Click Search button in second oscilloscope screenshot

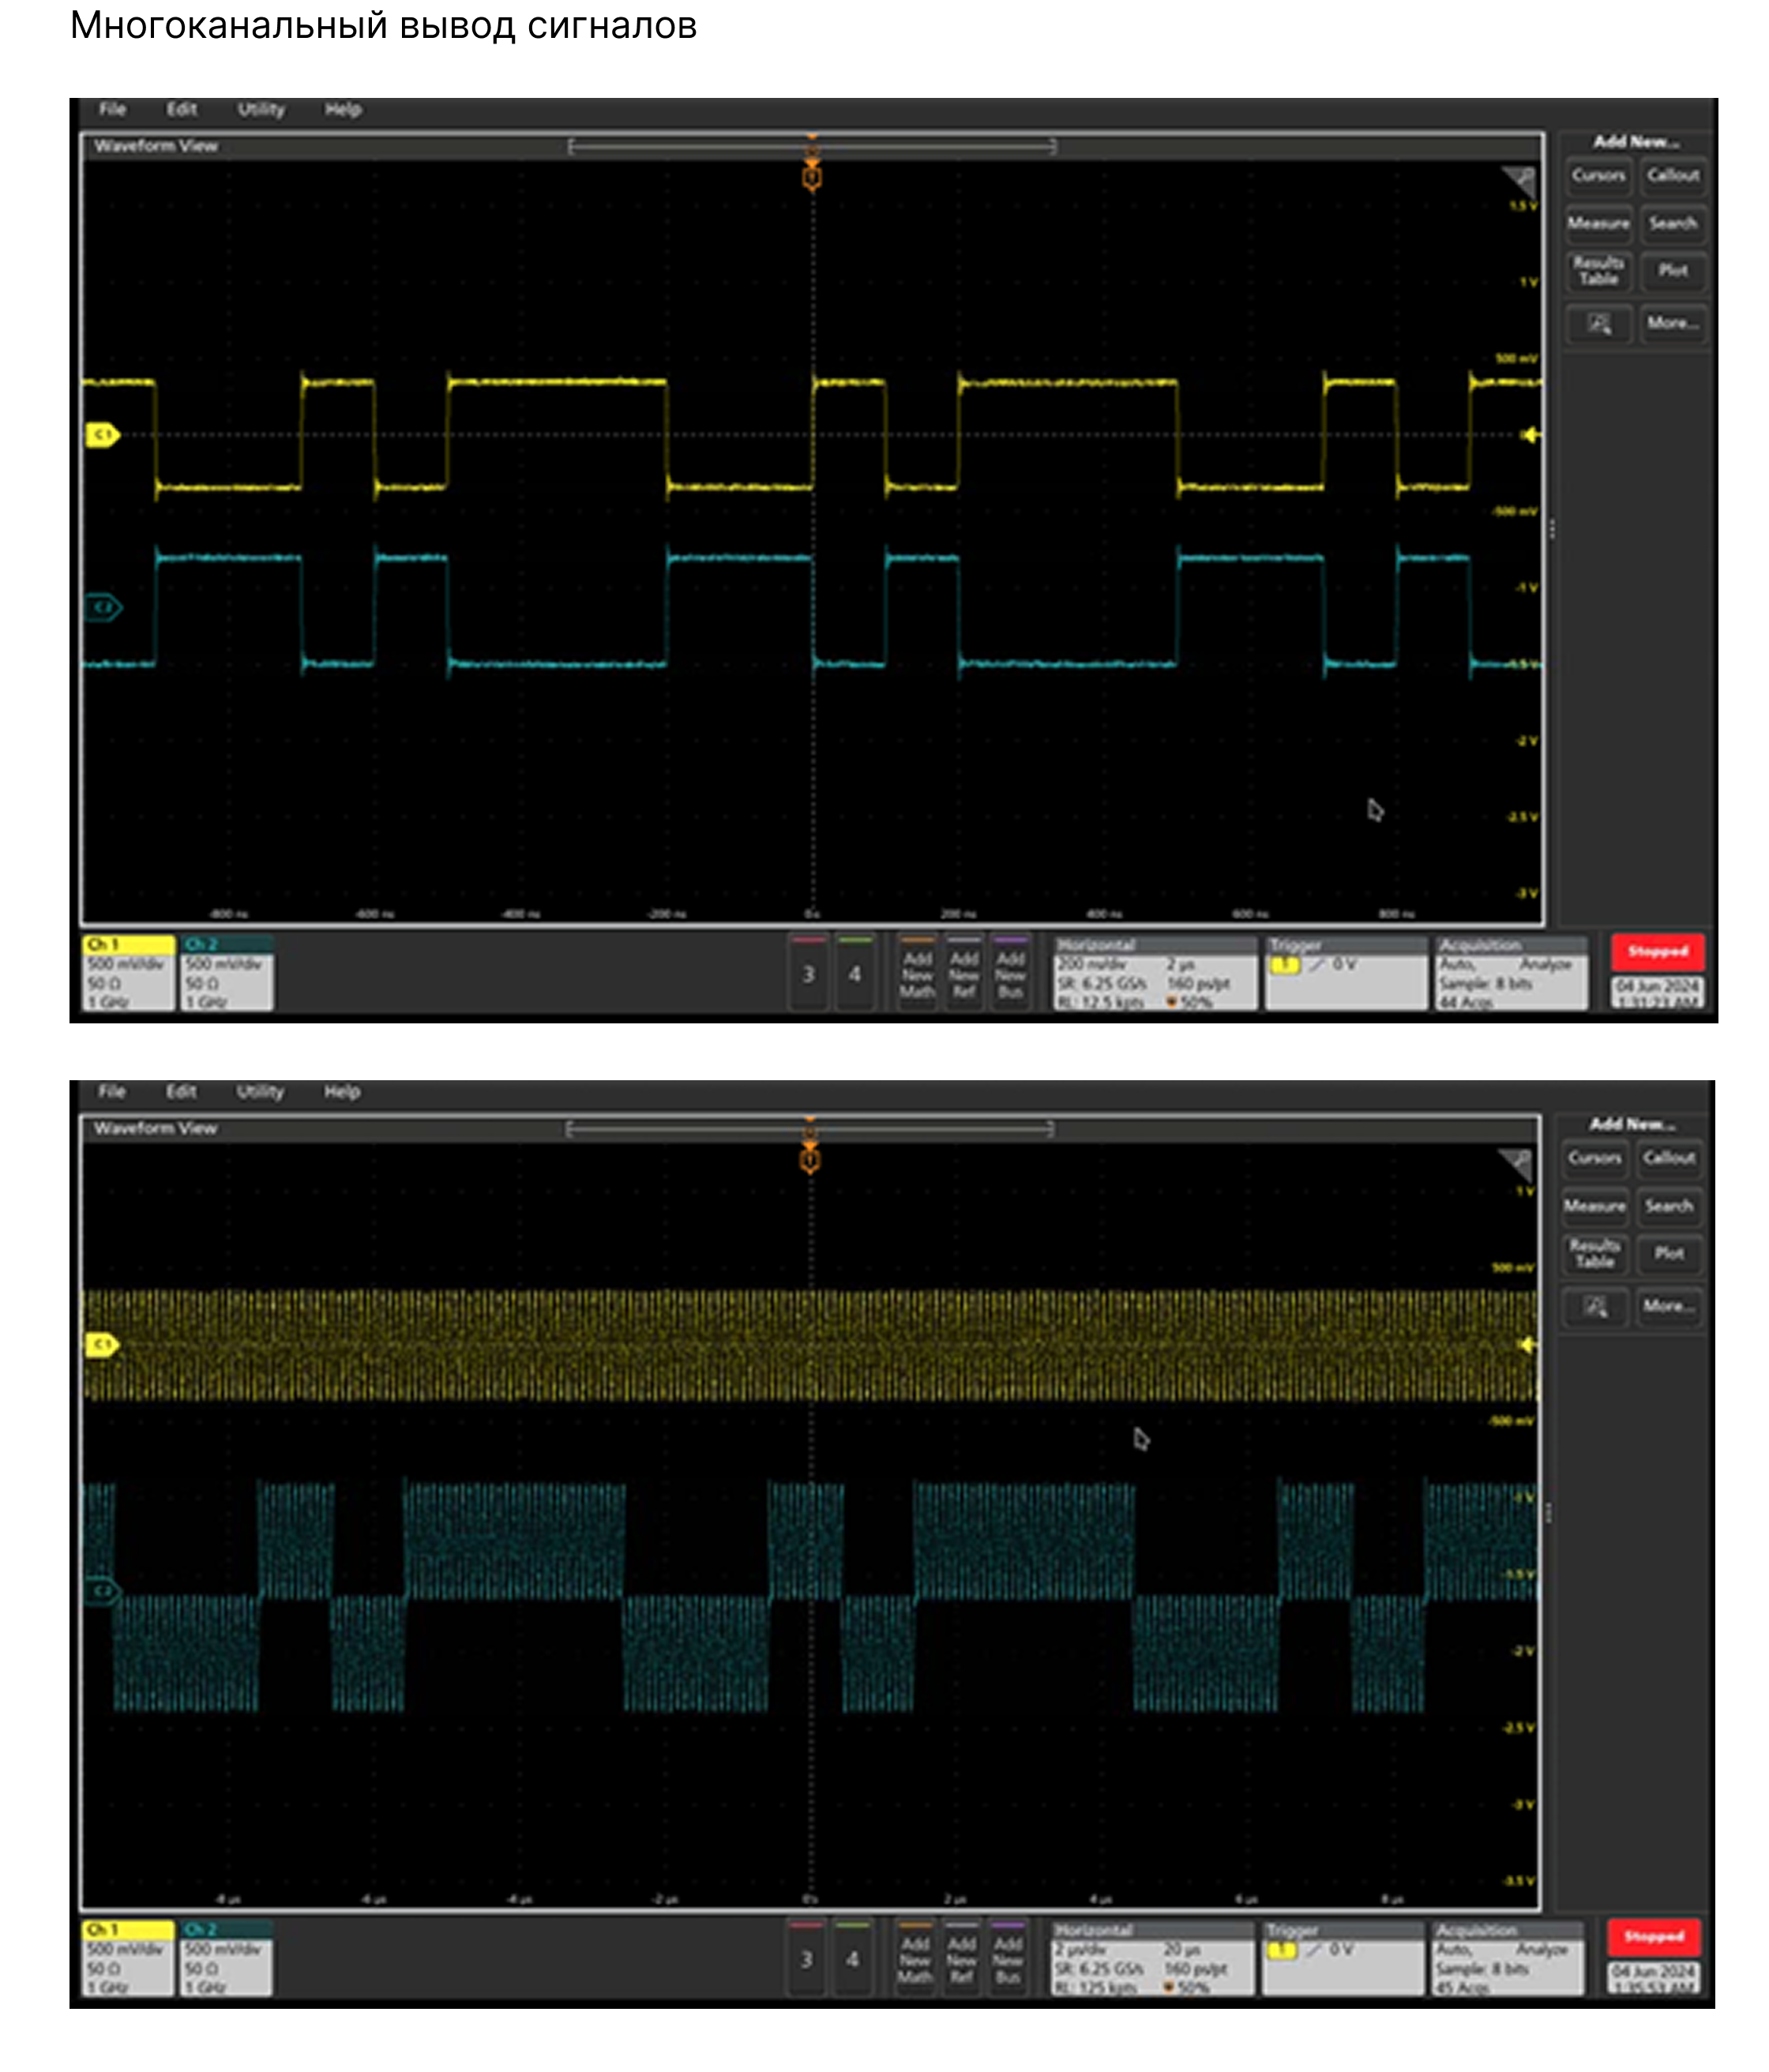point(1669,1206)
